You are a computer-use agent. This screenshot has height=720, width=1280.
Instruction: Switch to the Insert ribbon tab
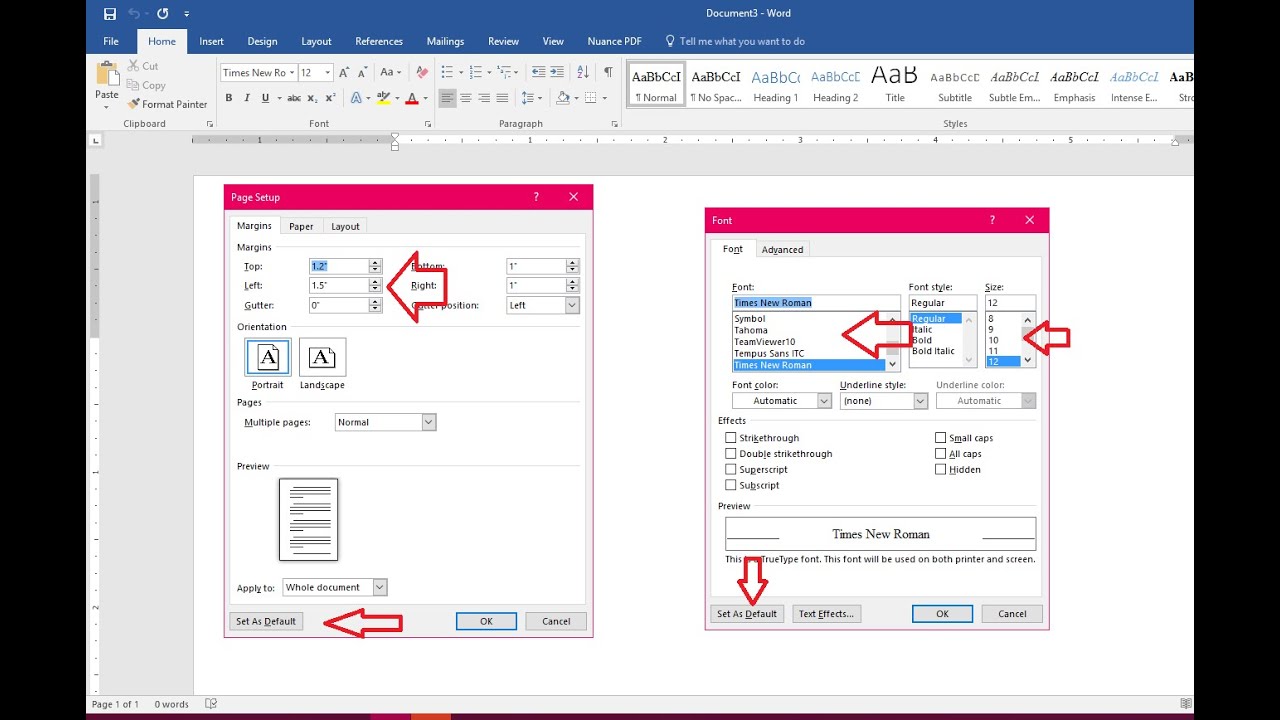(x=211, y=41)
